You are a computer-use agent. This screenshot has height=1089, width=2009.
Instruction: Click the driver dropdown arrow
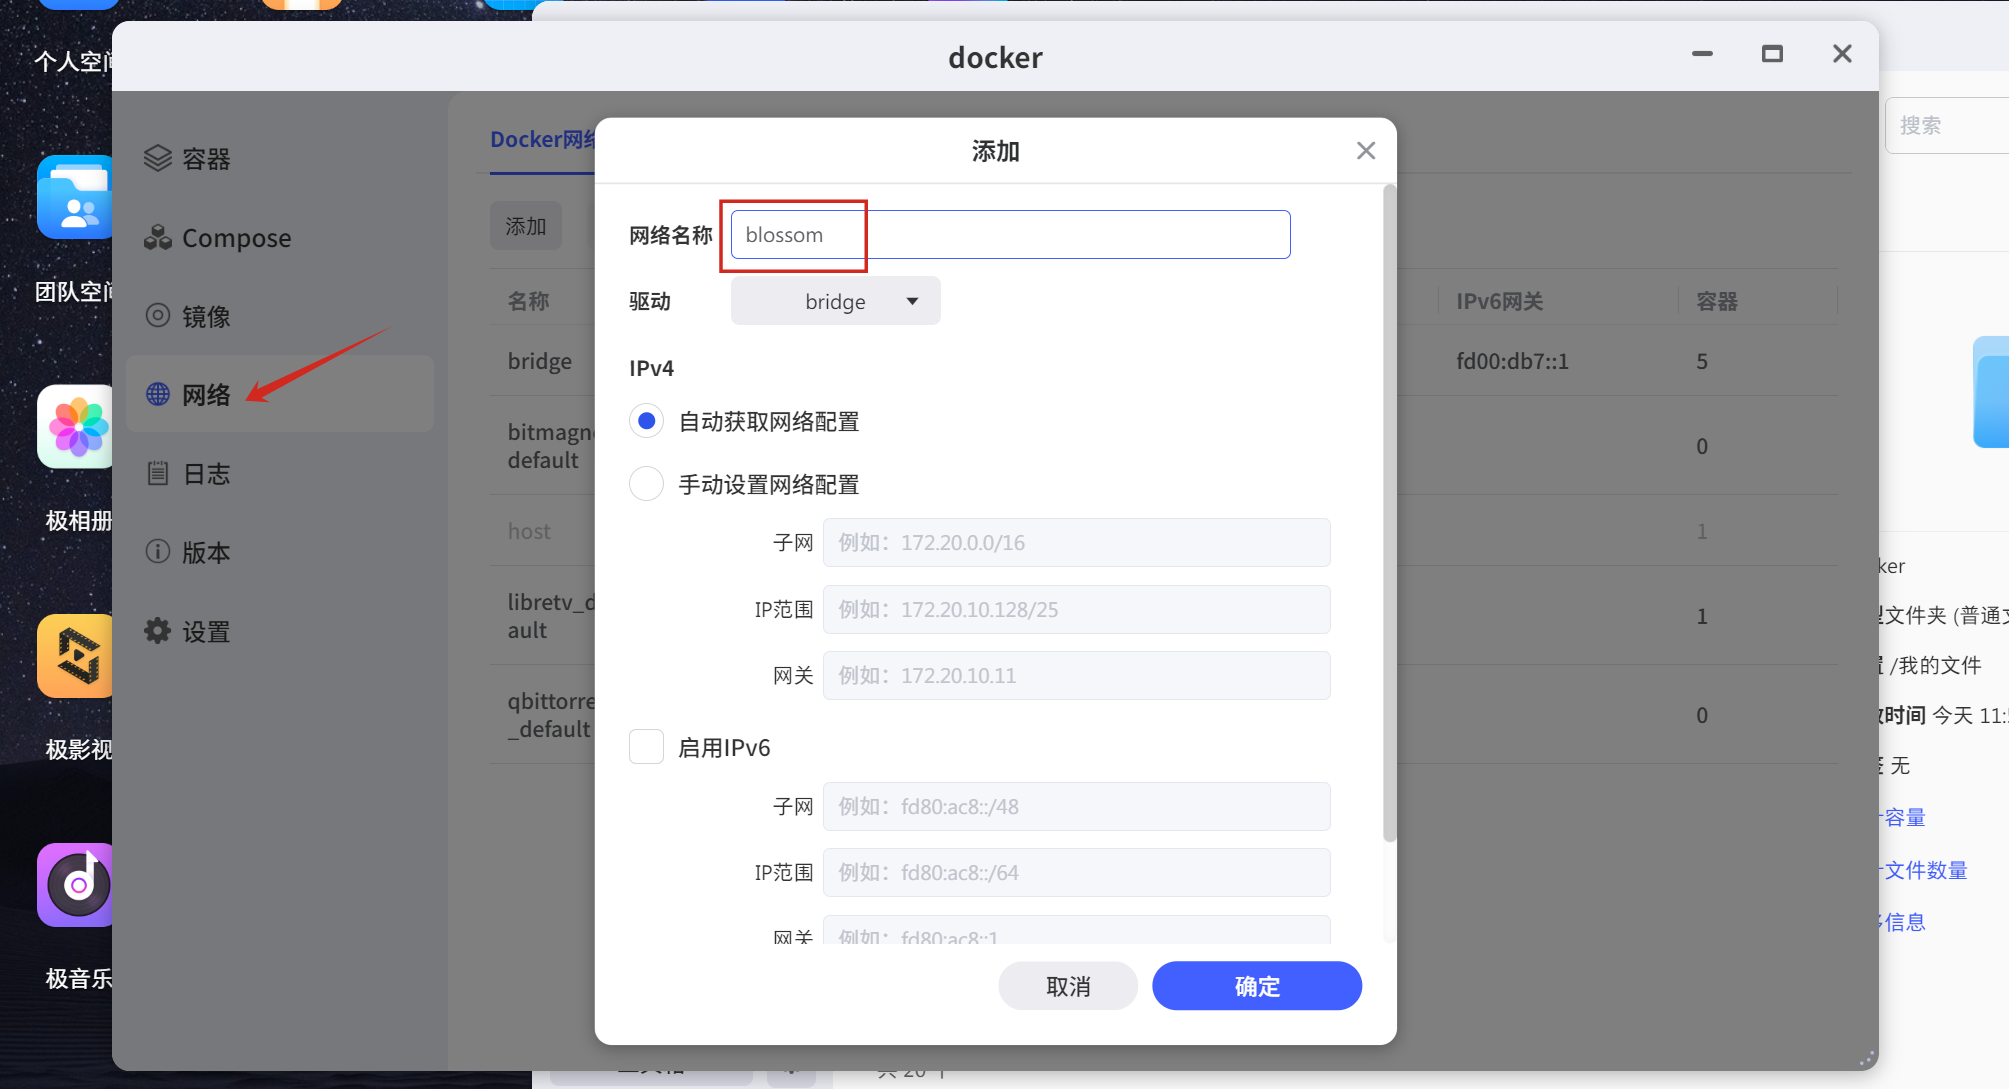(912, 301)
